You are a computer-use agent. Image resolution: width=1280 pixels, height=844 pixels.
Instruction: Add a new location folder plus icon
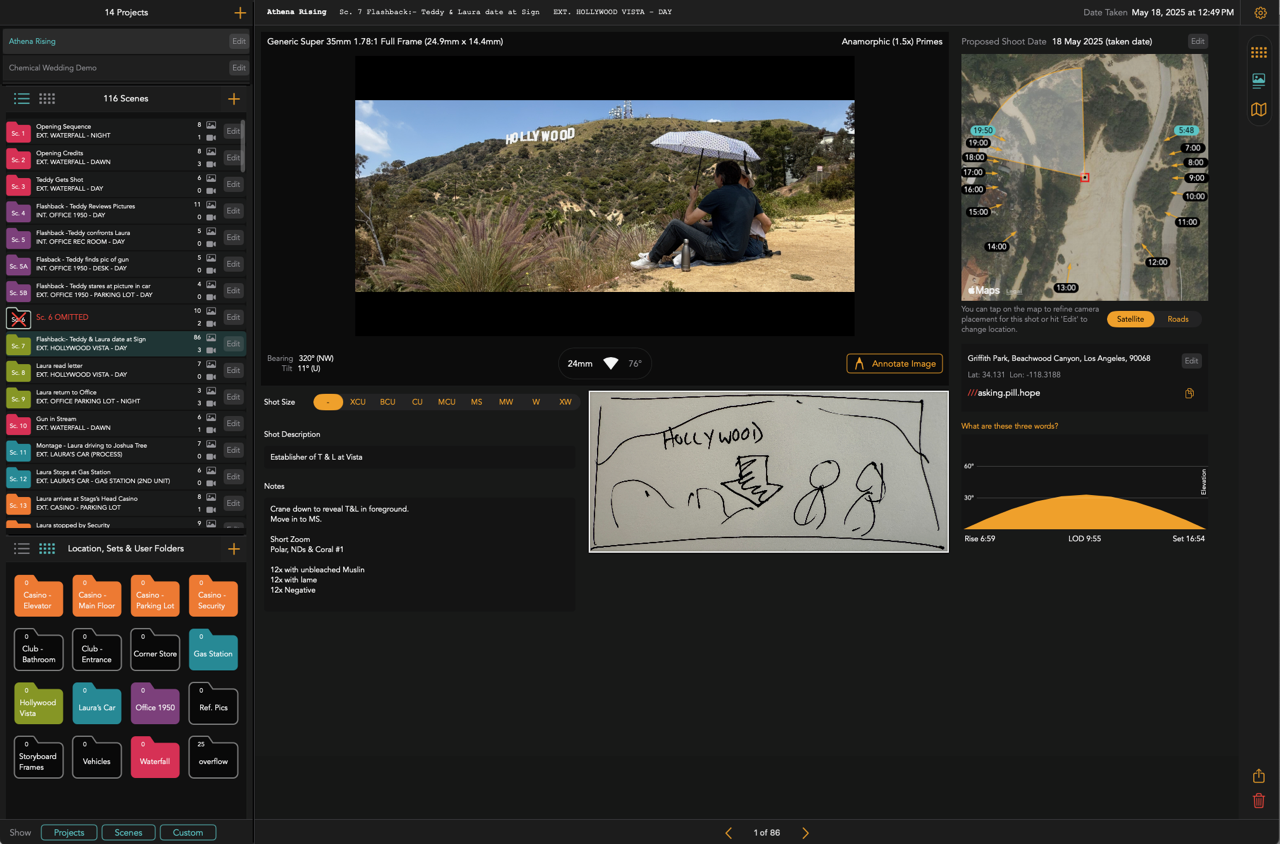234,549
